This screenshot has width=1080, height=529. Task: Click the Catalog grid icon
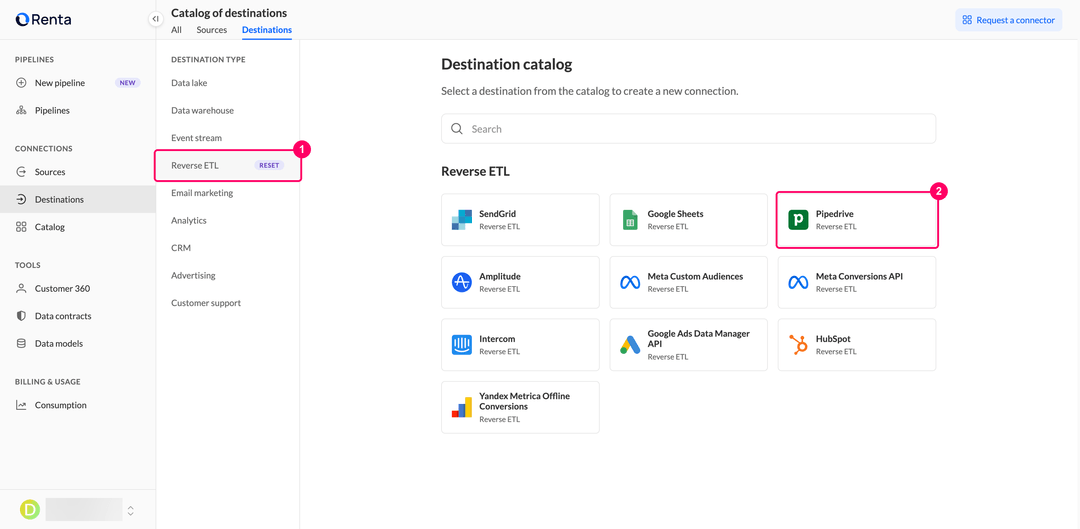coord(21,227)
